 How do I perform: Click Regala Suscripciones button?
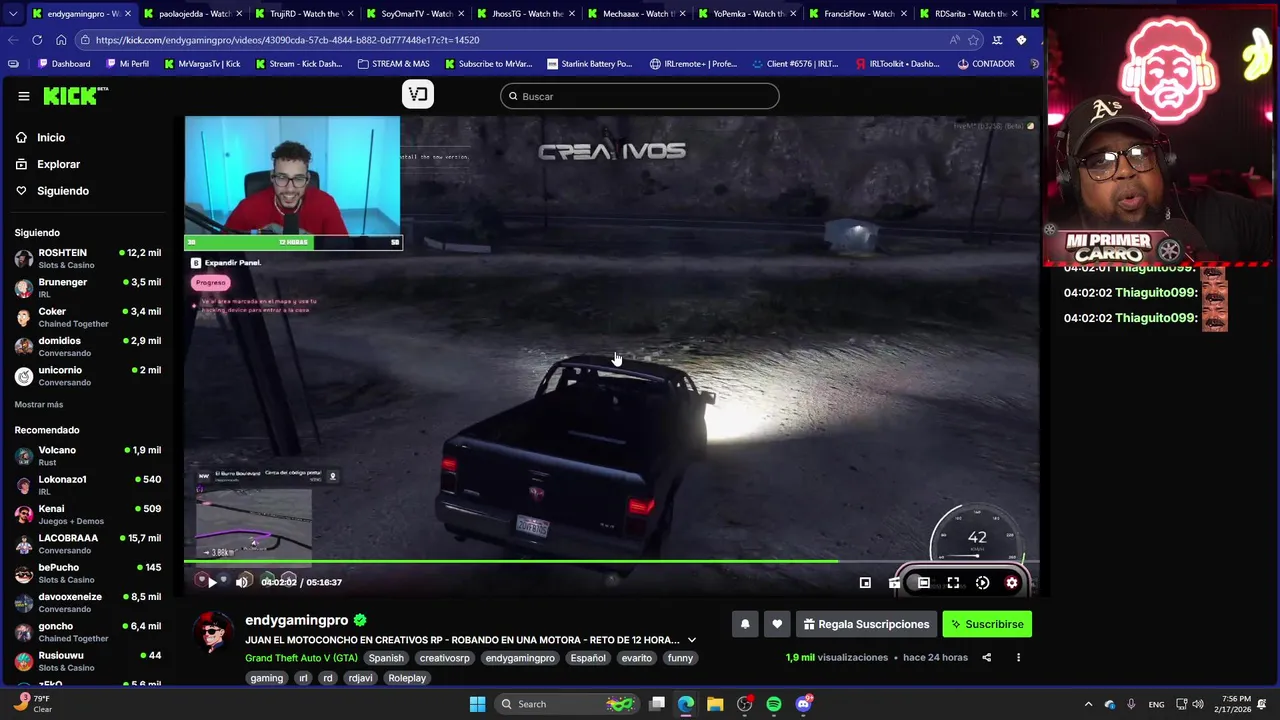866,624
